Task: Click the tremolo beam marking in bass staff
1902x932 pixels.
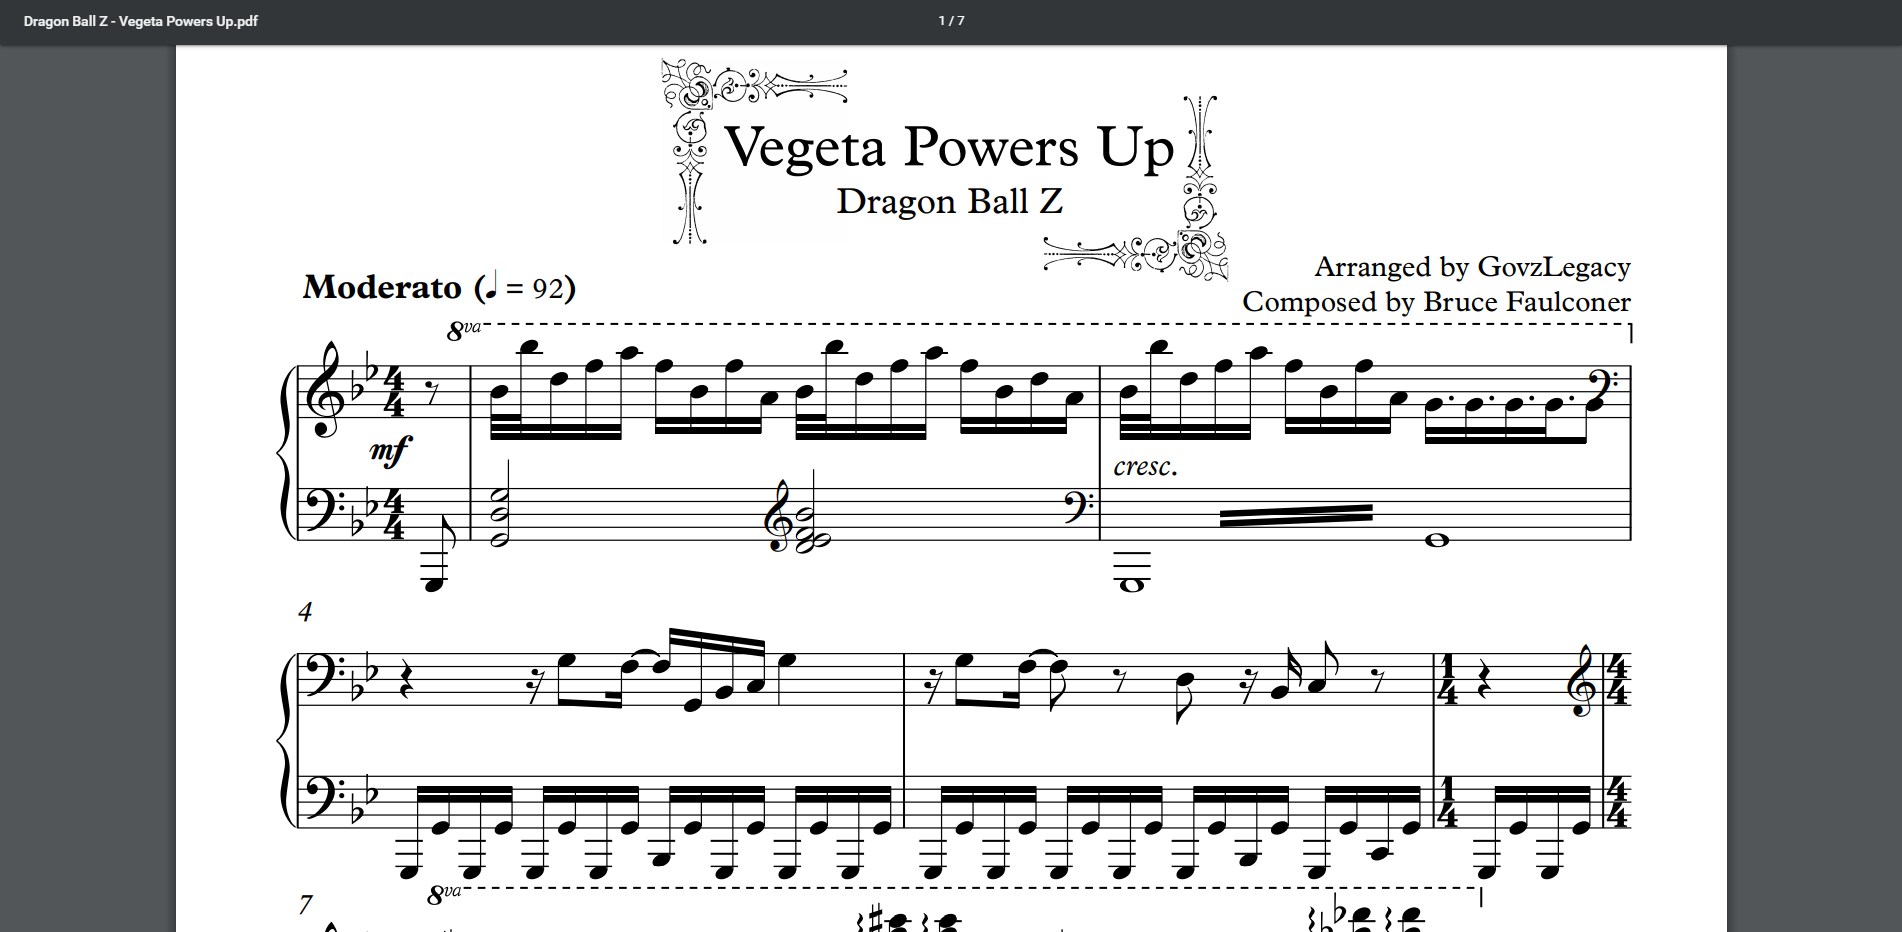Action: pos(1296,516)
